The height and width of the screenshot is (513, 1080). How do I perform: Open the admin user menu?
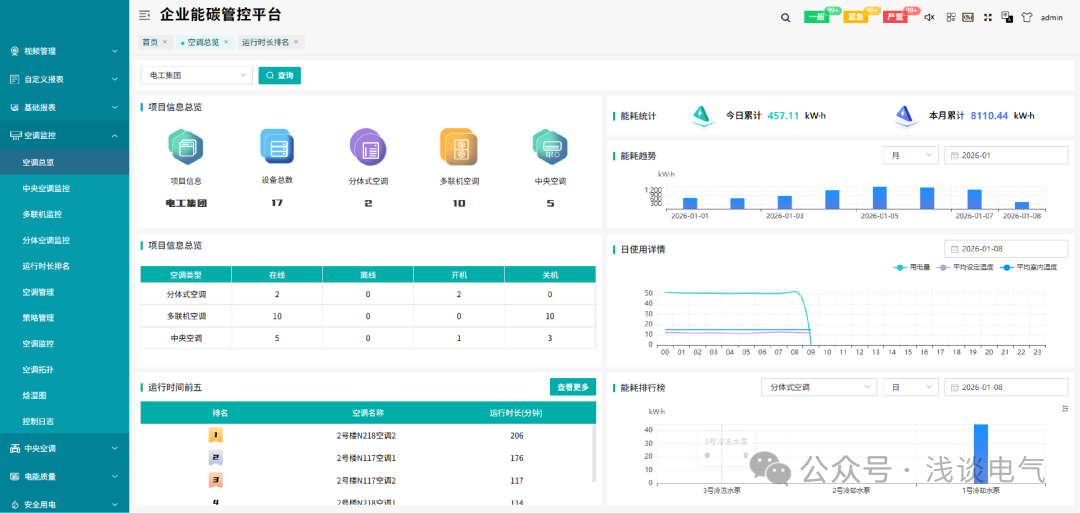tap(1052, 18)
